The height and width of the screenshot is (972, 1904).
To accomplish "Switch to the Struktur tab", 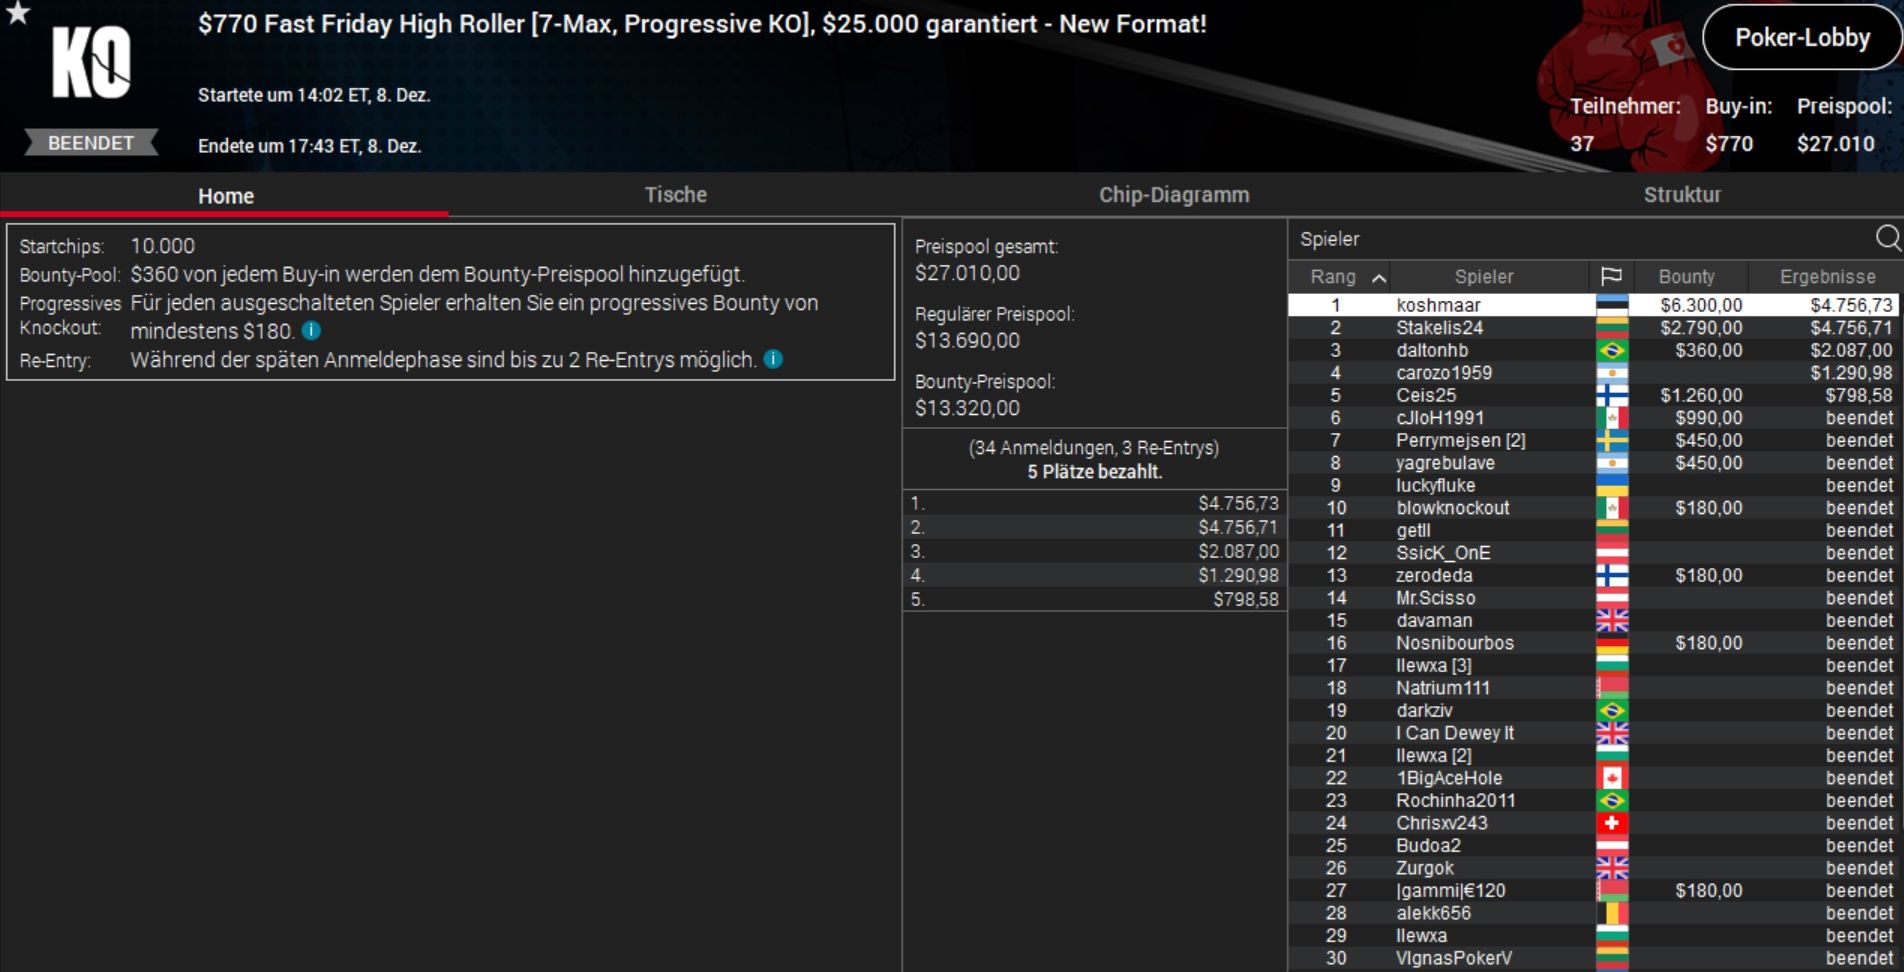I will pos(1682,195).
